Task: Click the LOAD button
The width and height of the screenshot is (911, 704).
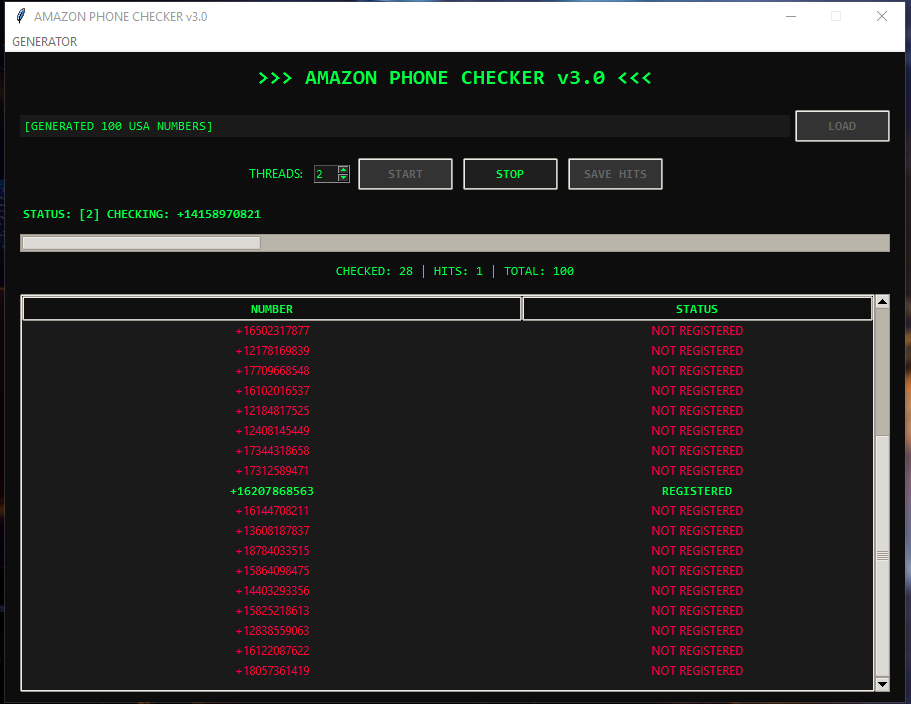Action: pyautogui.click(x=842, y=126)
